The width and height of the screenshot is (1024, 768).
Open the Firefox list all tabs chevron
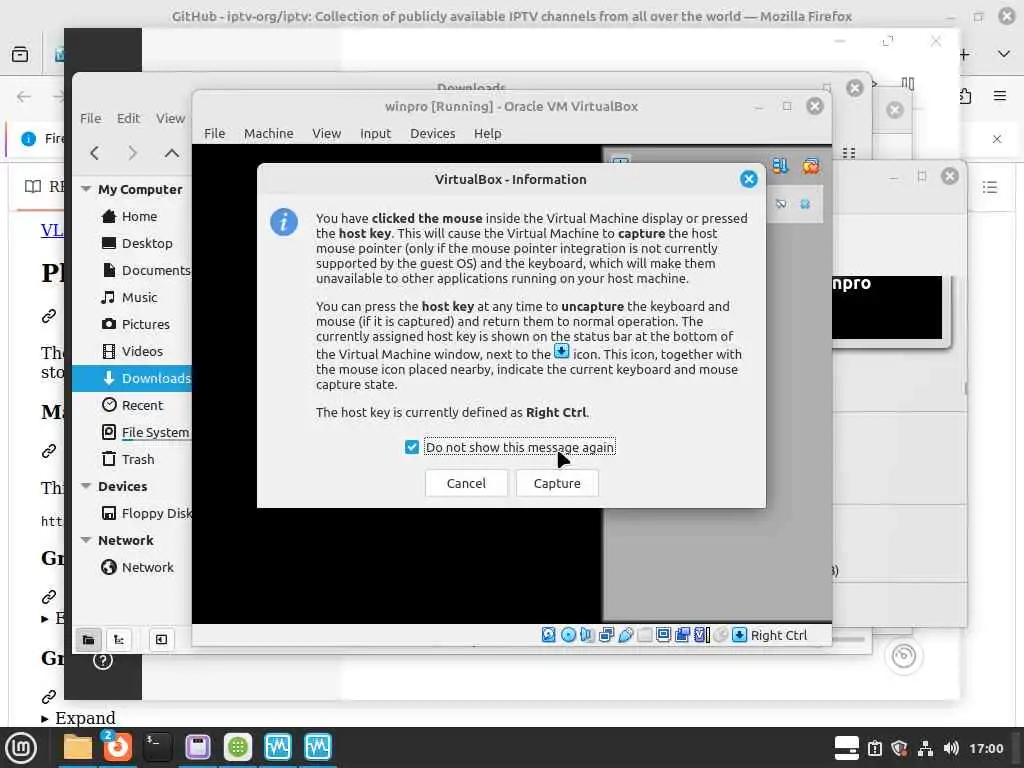click(1004, 54)
